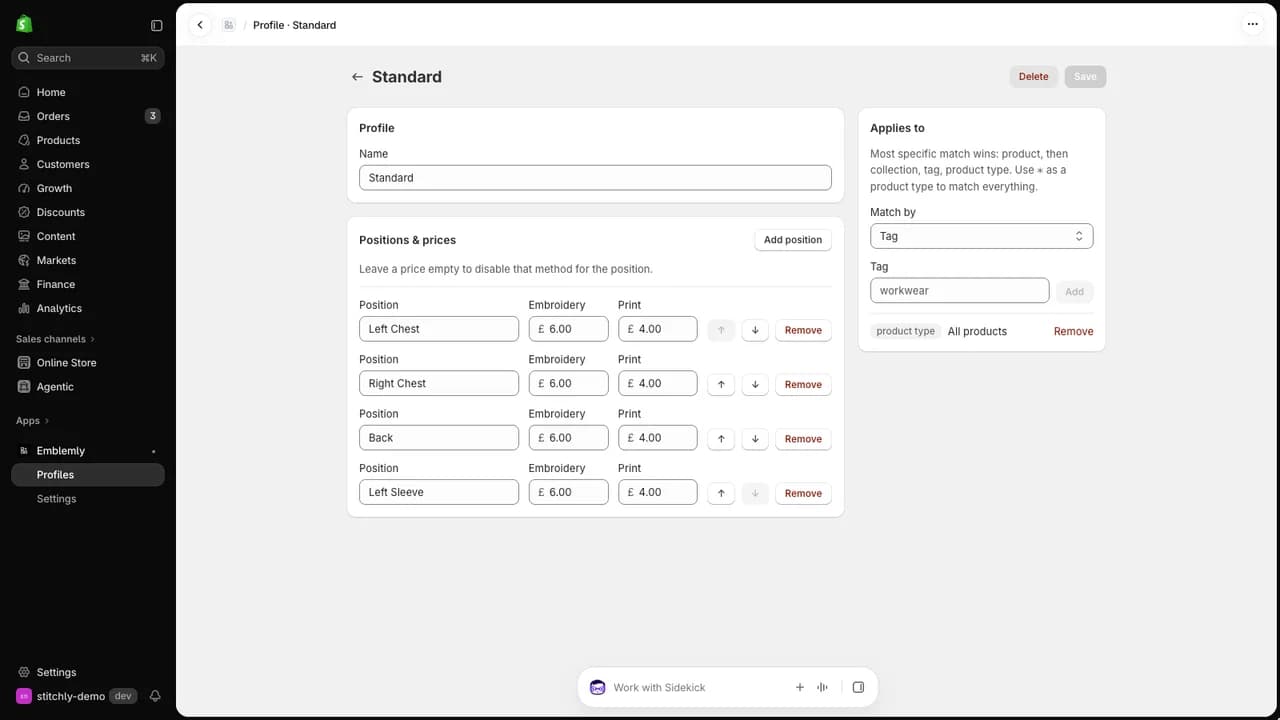Click the Shopify logo icon
The width and height of the screenshot is (1280, 720).
coord(24,24)
